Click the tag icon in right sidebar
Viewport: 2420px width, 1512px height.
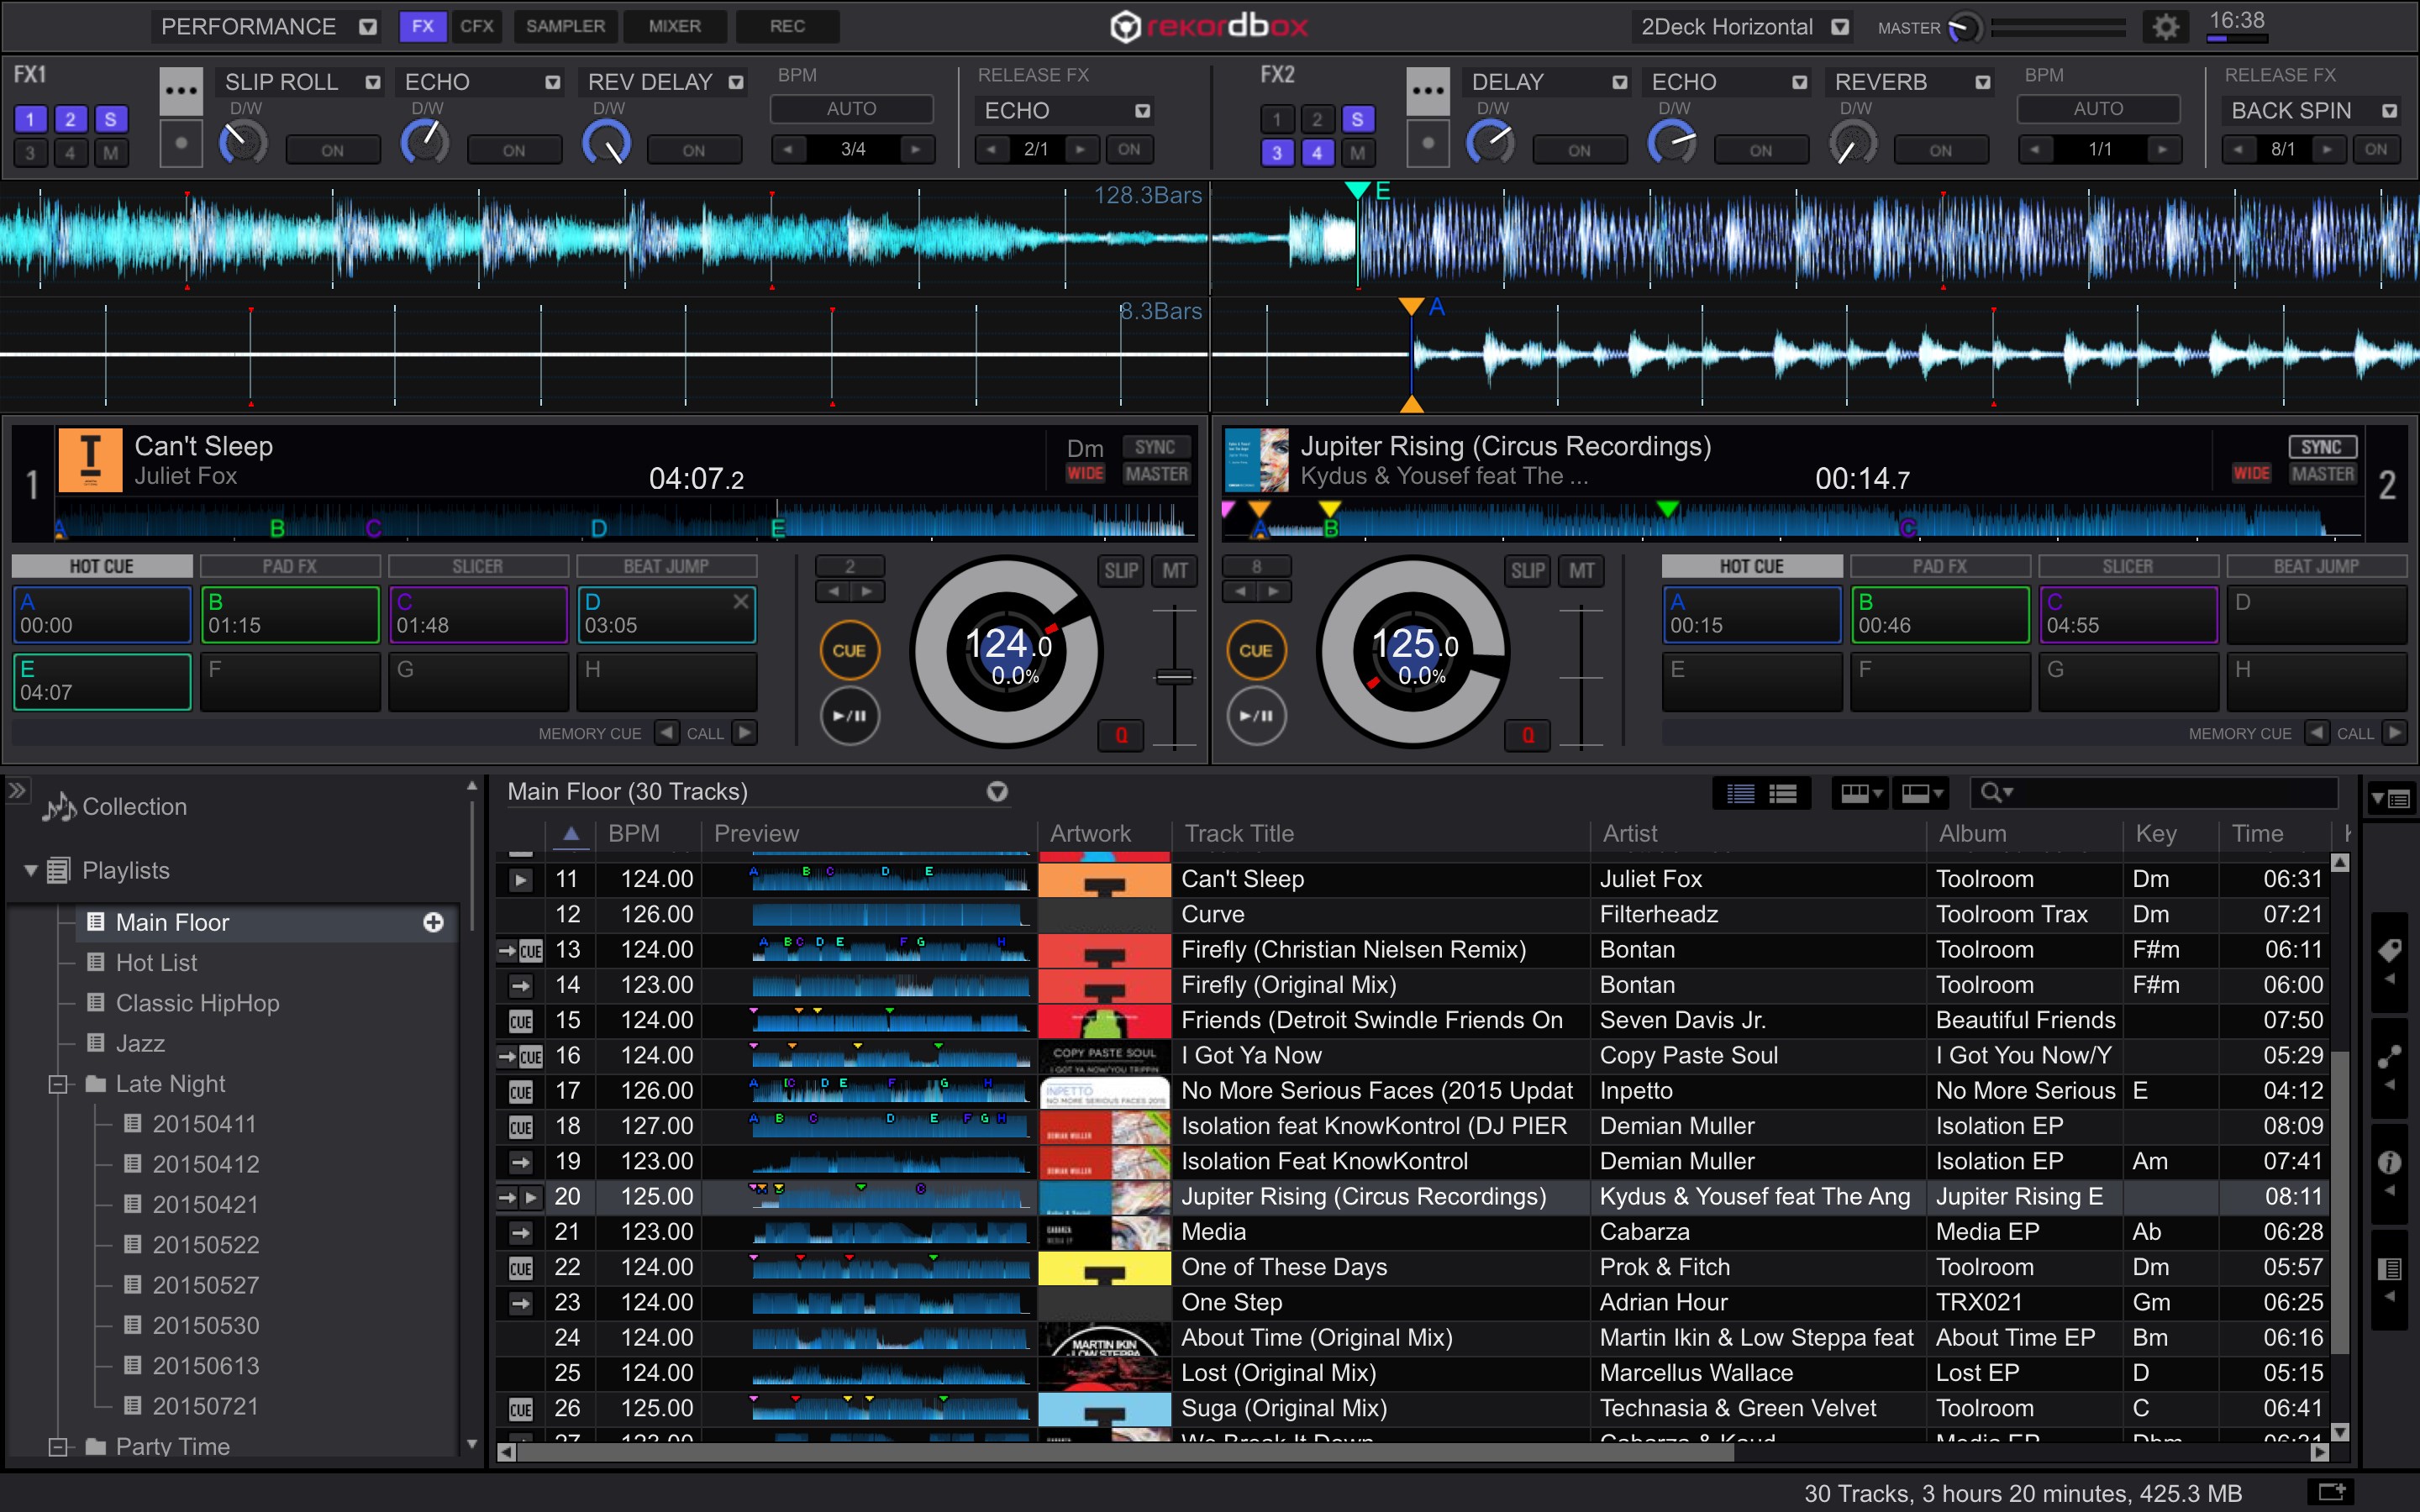(2389, 949)
